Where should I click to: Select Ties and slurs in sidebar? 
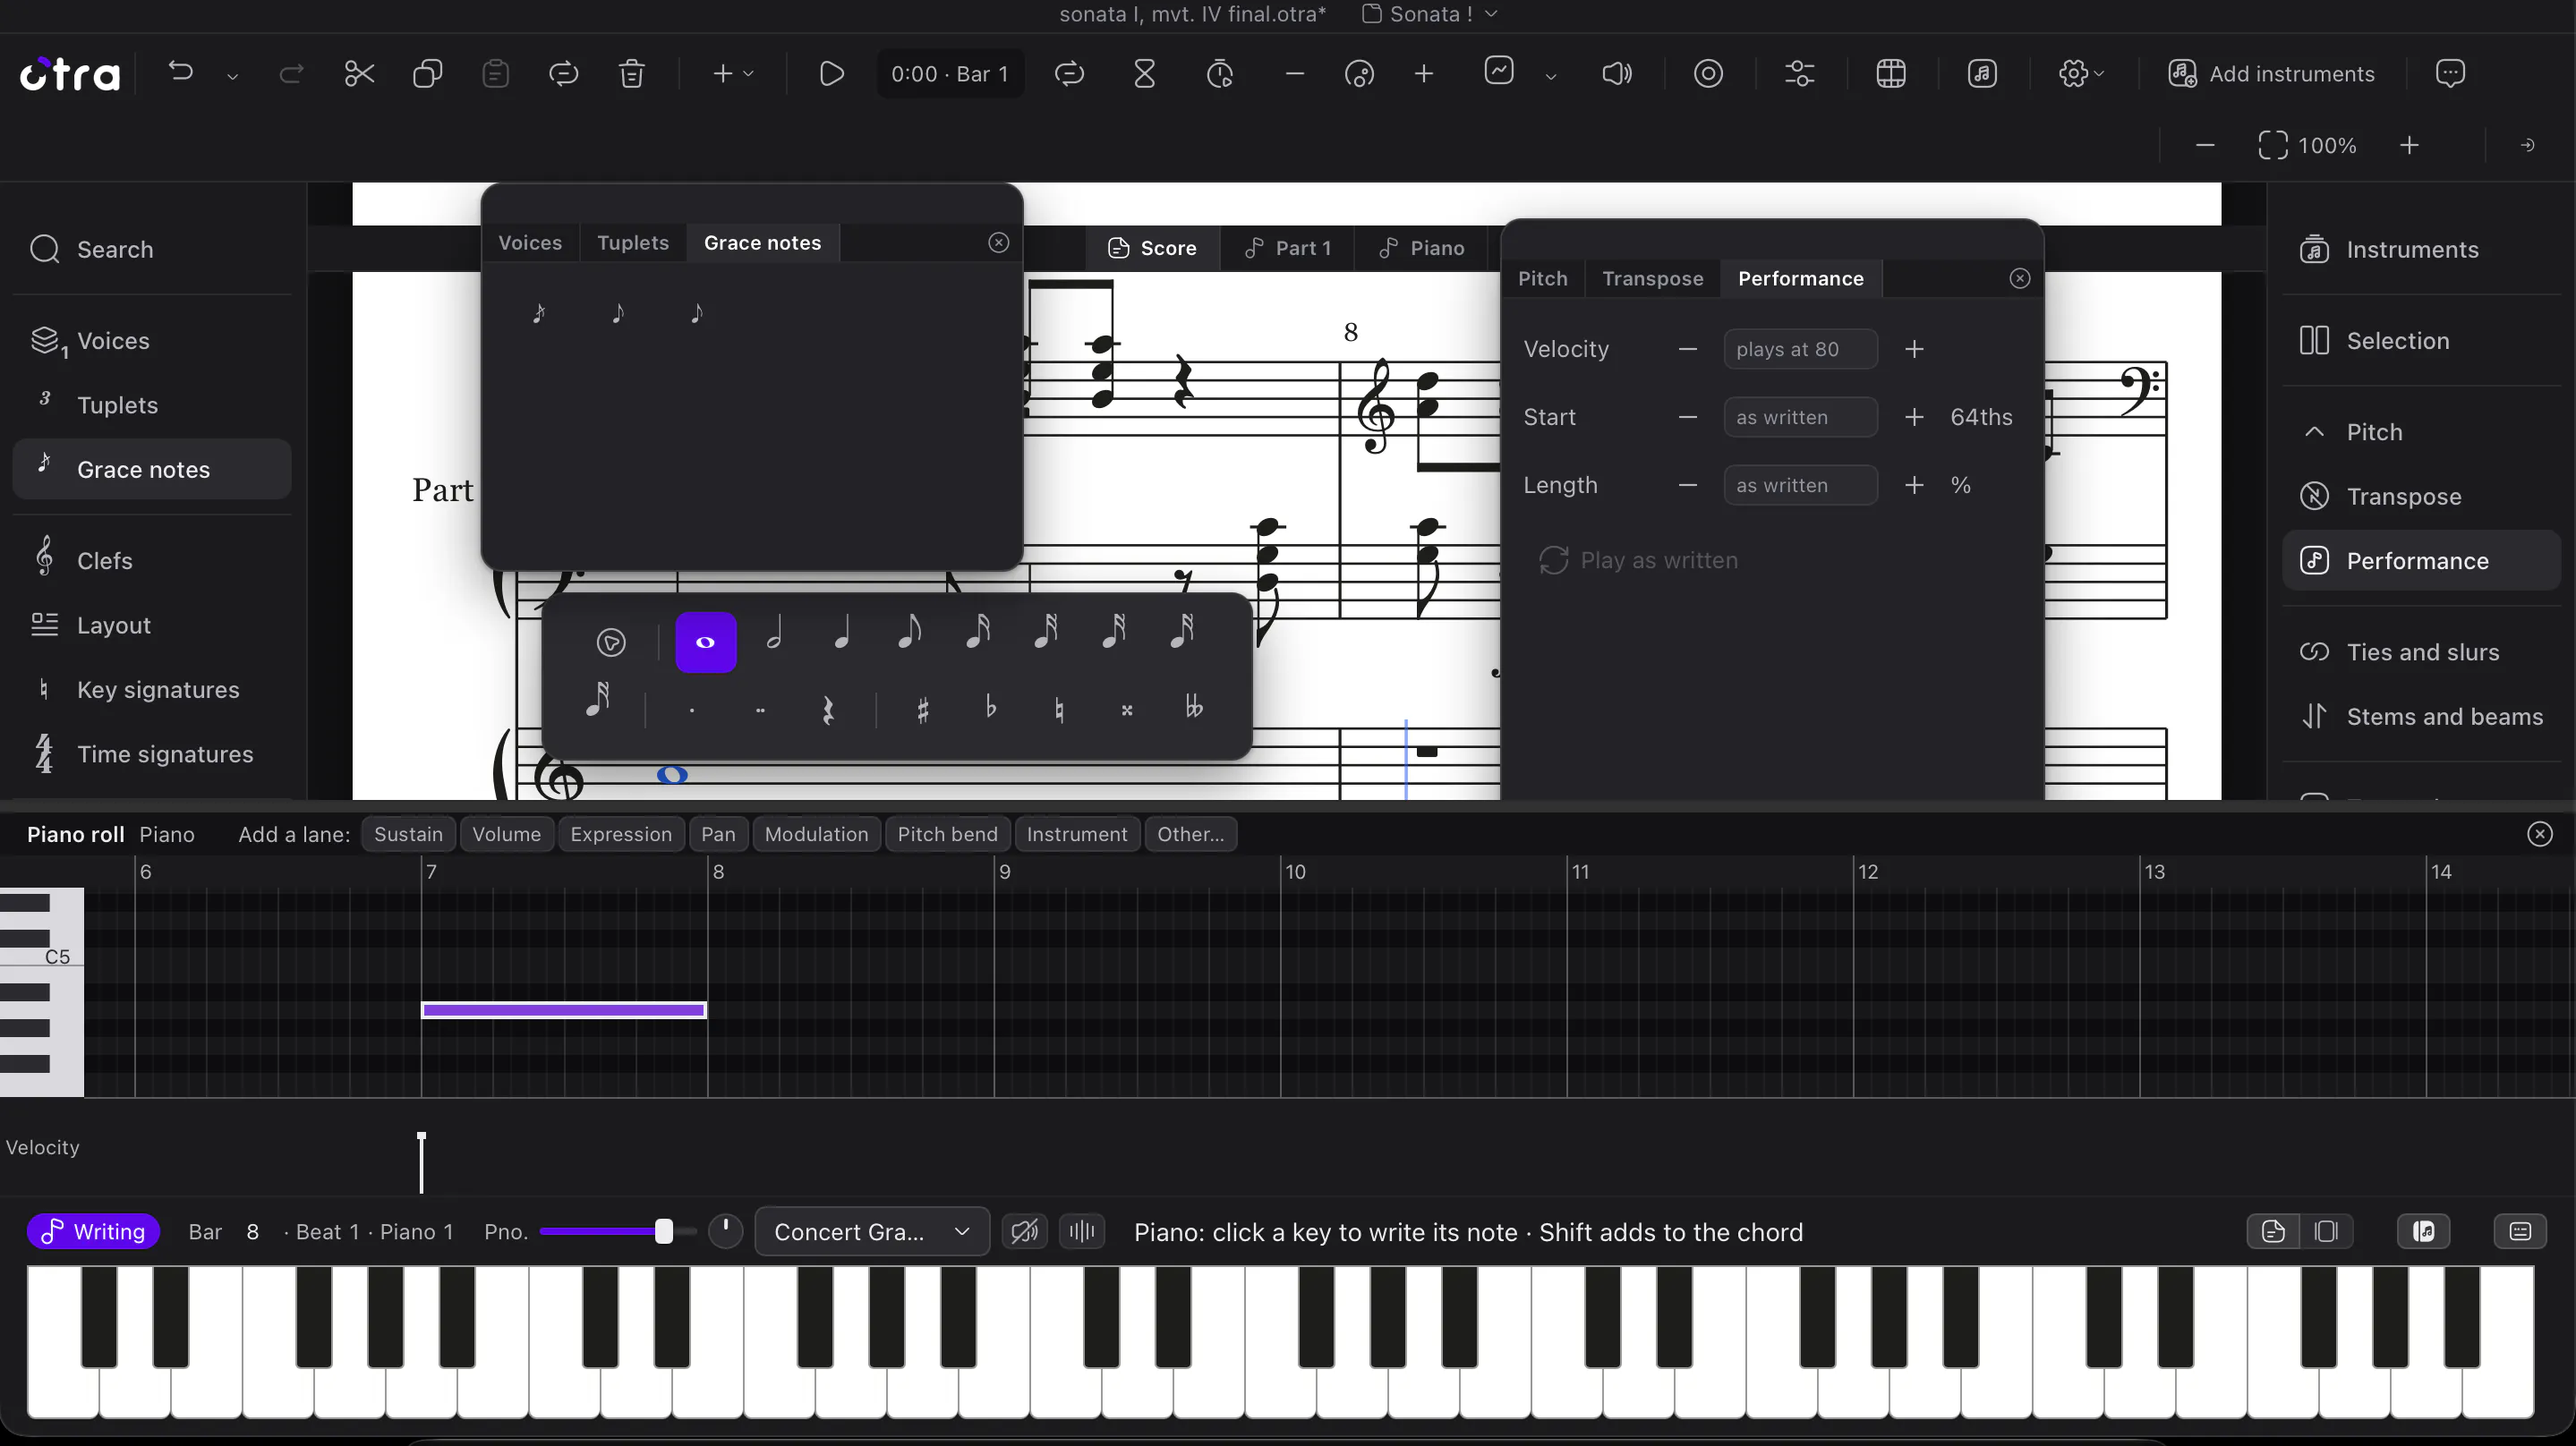click(2421, 652)
